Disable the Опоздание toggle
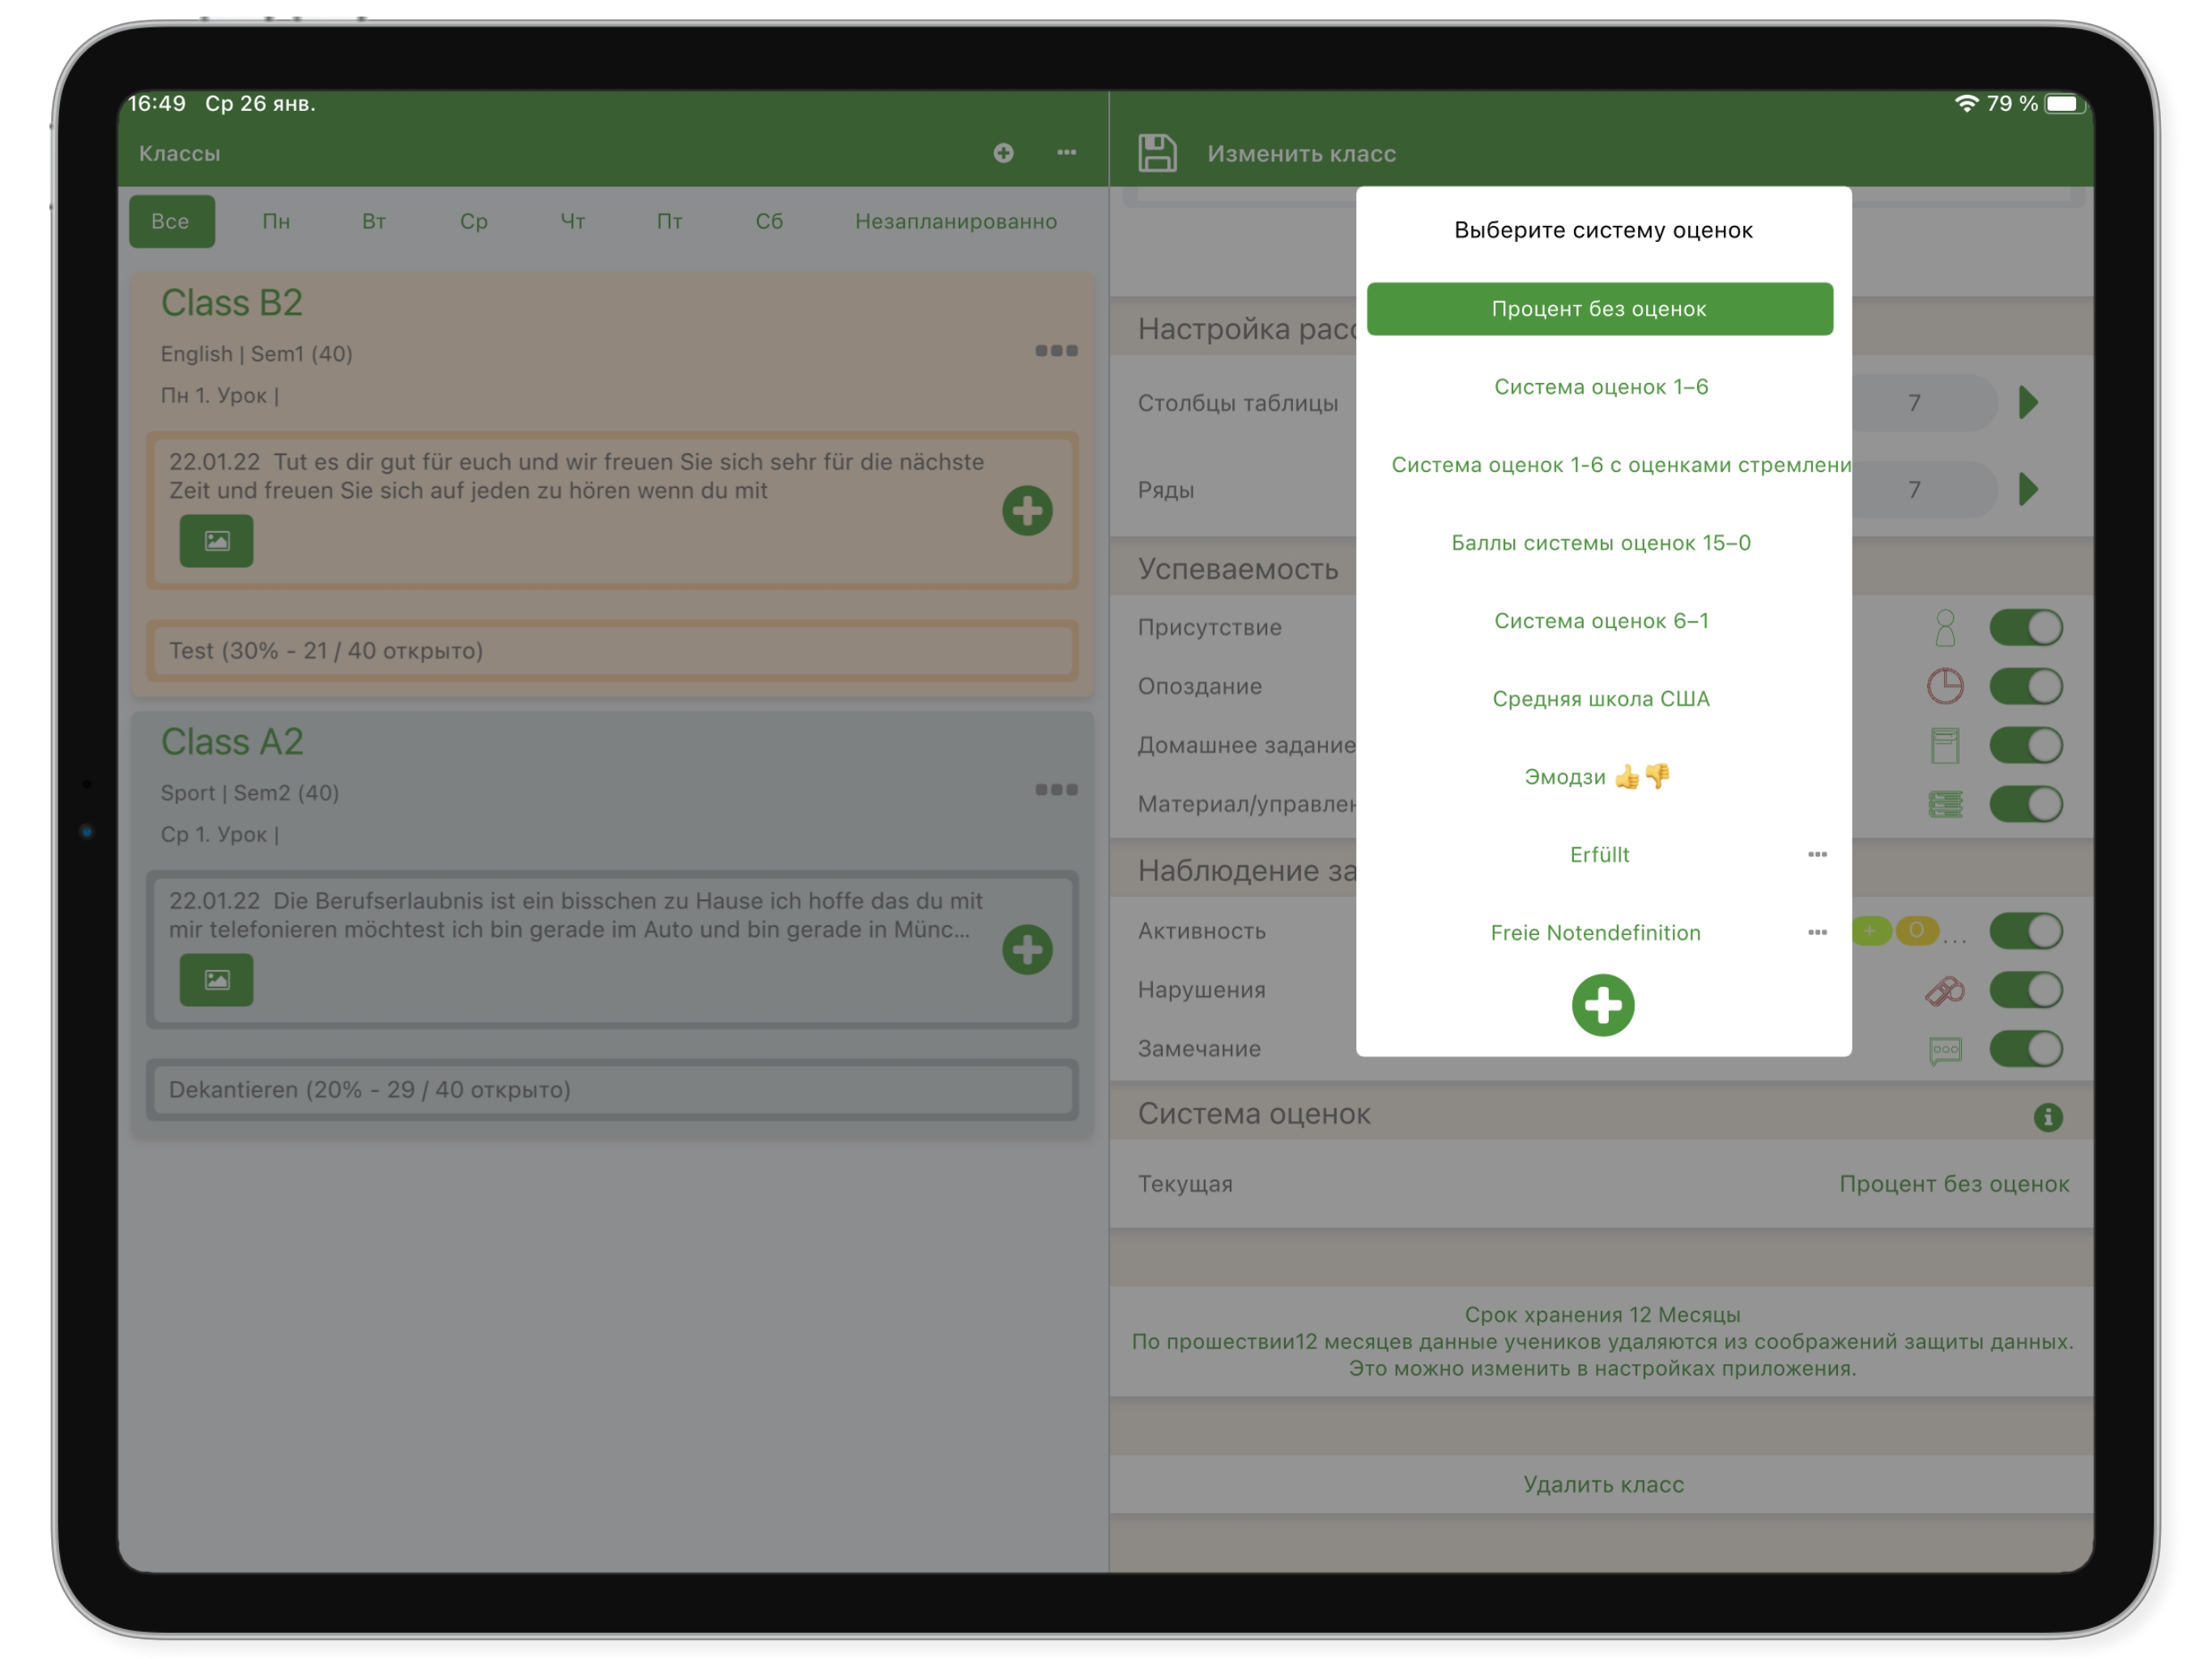The width and height of the screenshot is (2212, 1658). [x=2025, y=686]
